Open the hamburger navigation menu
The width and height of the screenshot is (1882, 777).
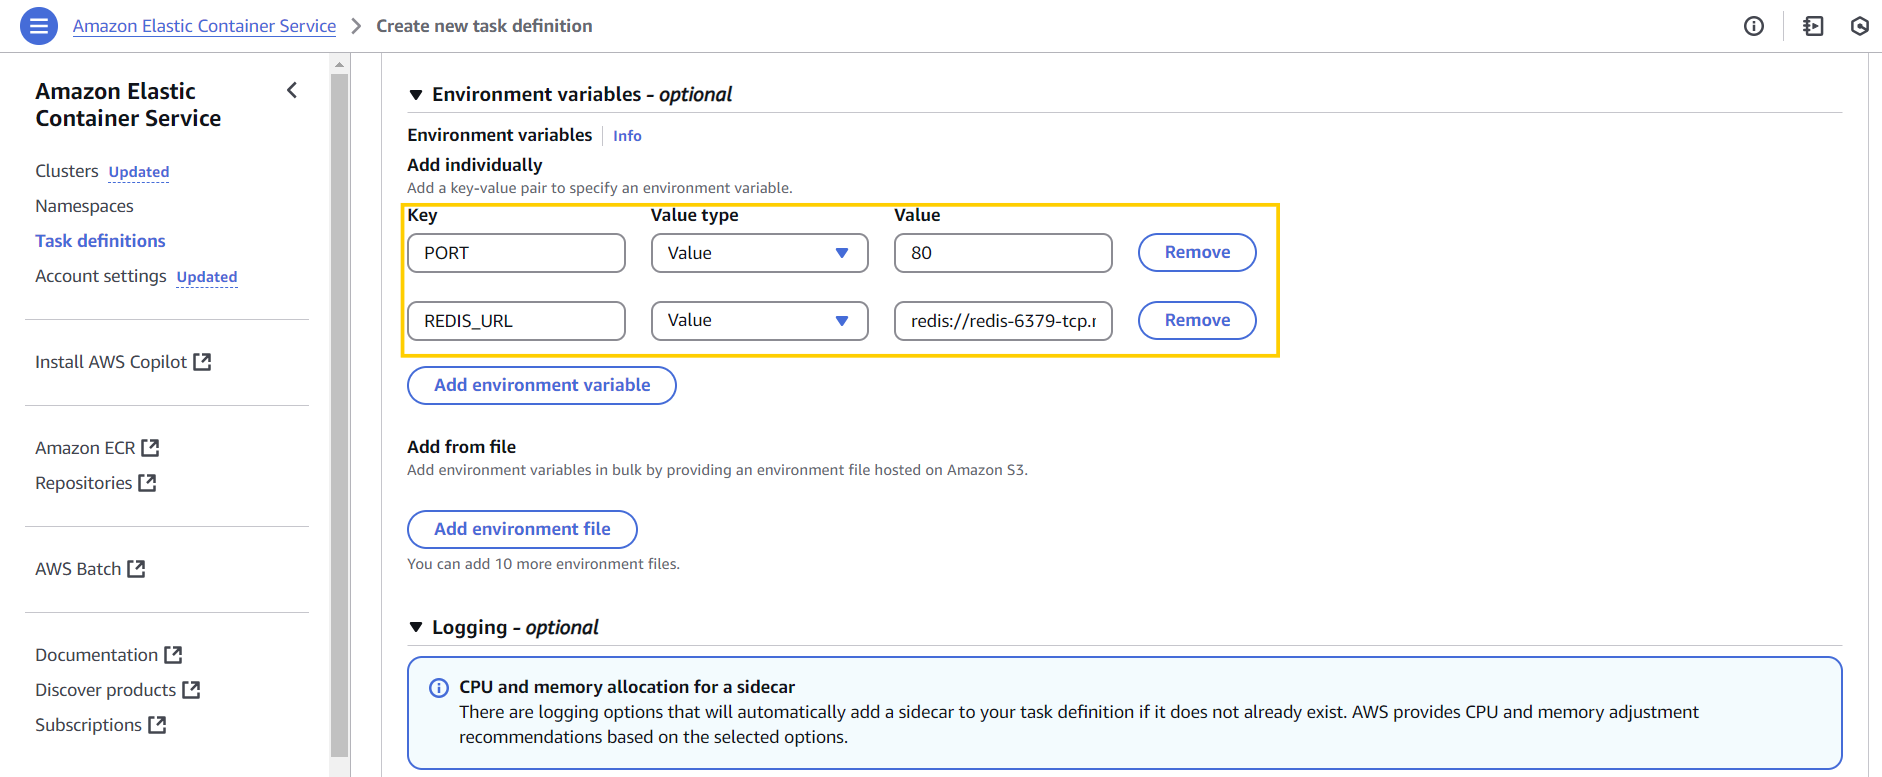pyautogui.click(x=39, y=26)
